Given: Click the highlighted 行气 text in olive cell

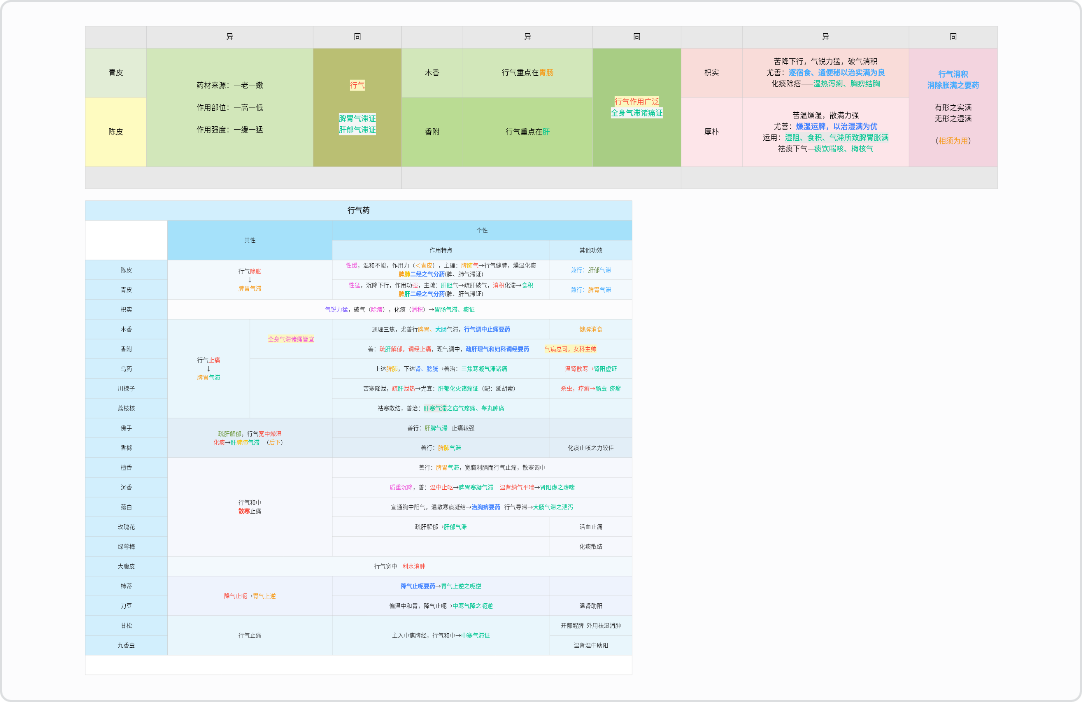Looking at the screenshot, I should (x=357, y=86).
